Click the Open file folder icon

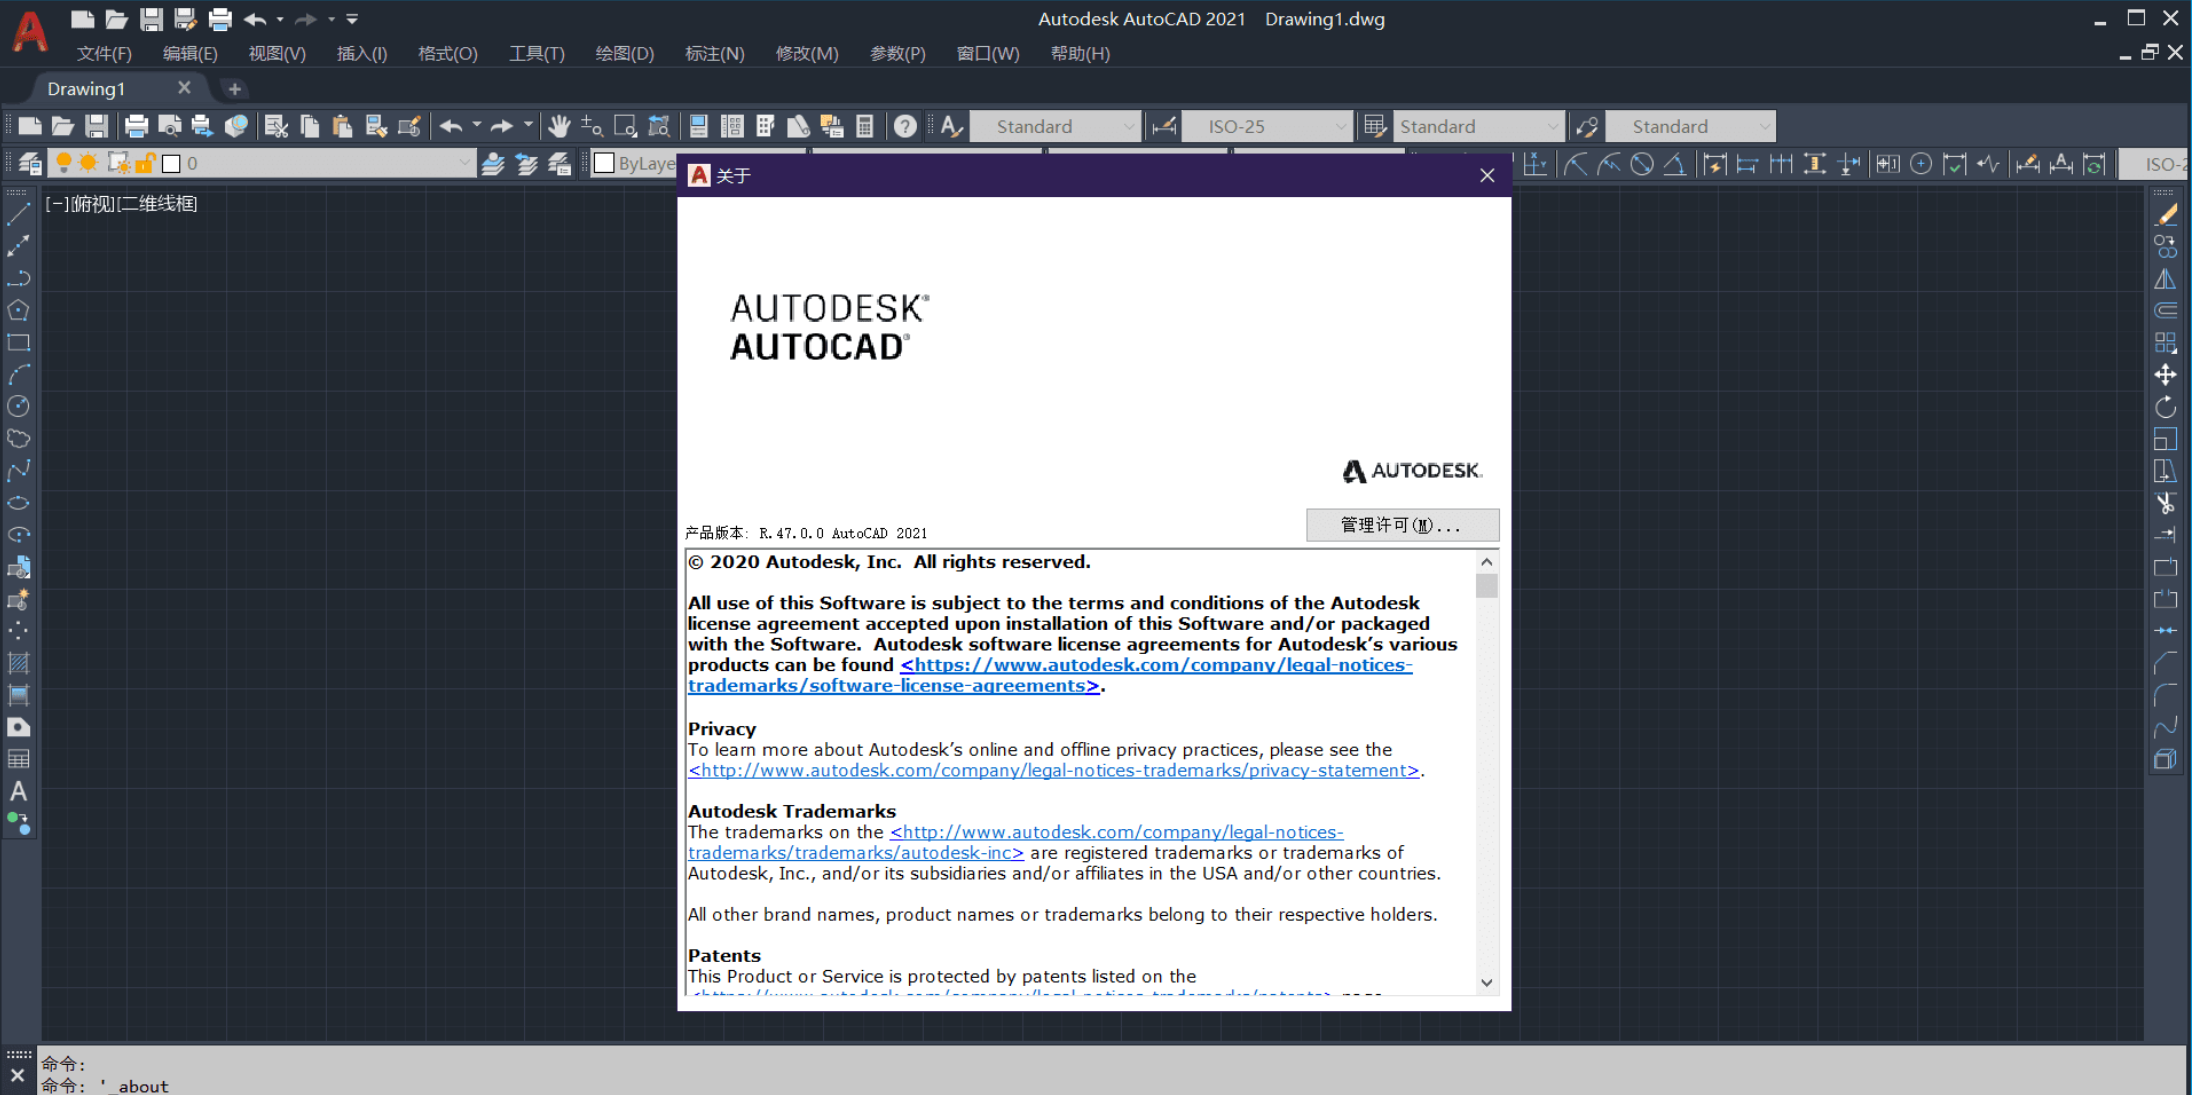point(63,126)
